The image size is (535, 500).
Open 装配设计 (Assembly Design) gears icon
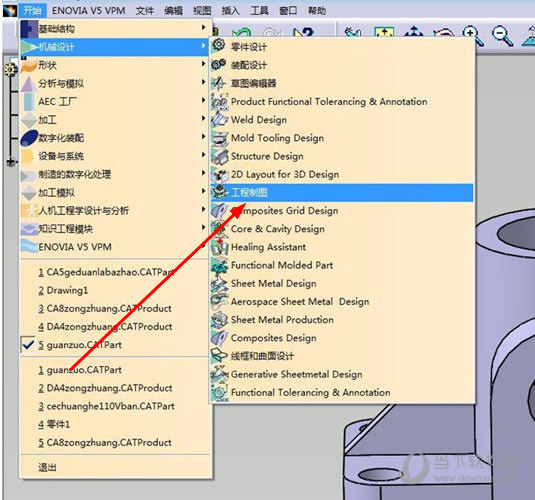(x=219, y=64)
